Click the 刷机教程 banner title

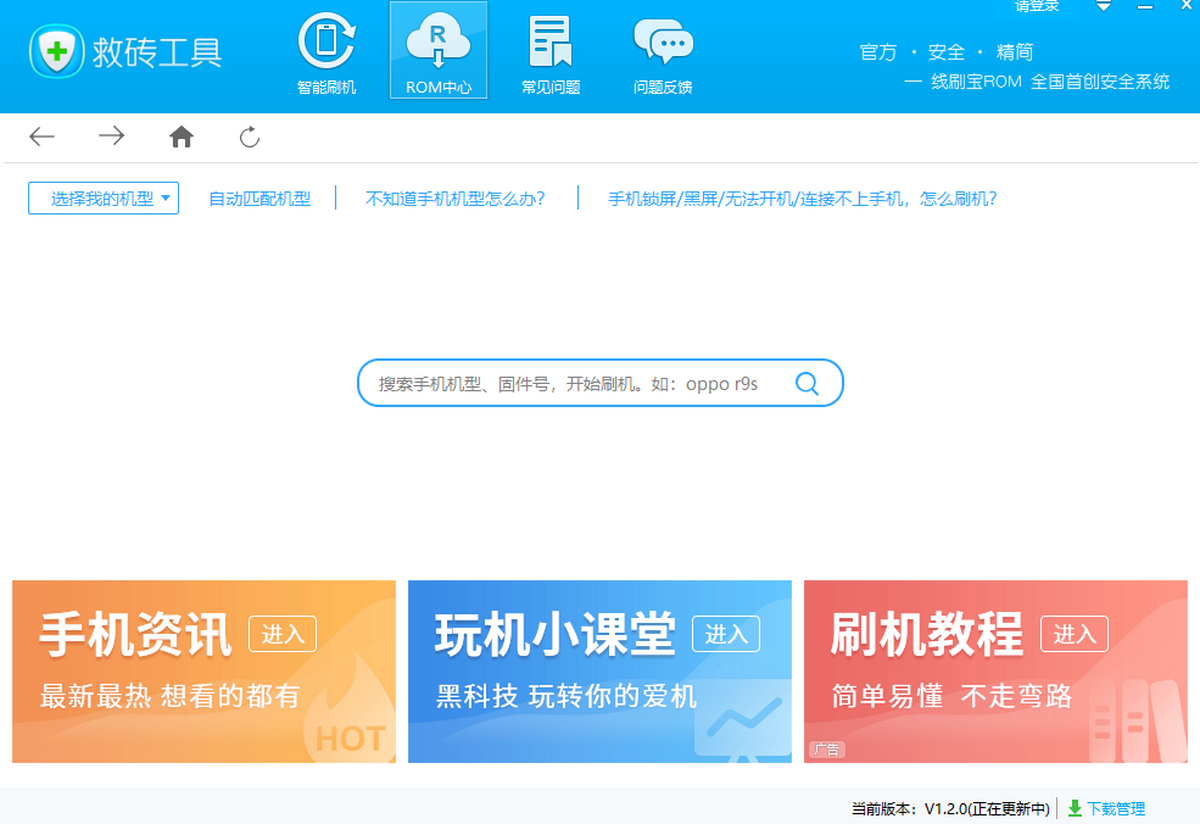click(927, 634)
